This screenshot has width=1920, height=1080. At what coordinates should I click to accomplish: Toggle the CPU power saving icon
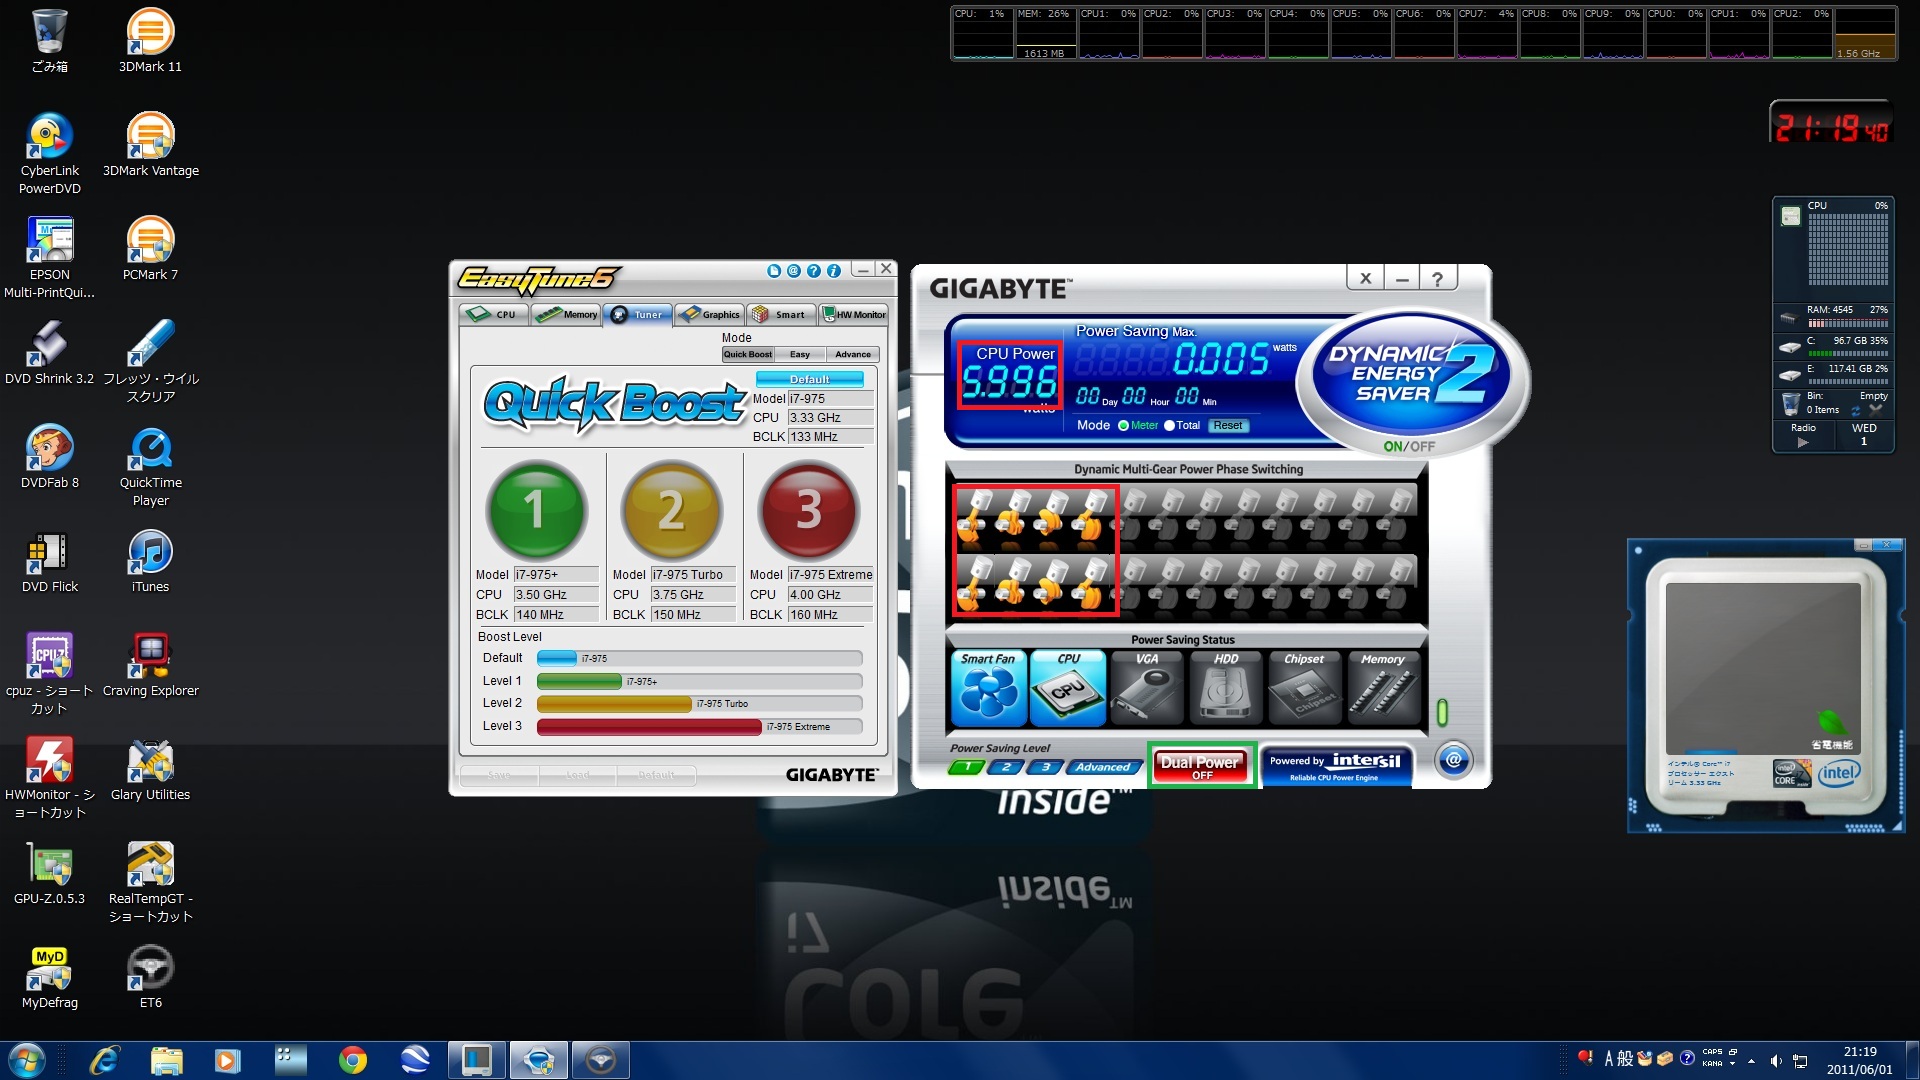point(1068,689)
